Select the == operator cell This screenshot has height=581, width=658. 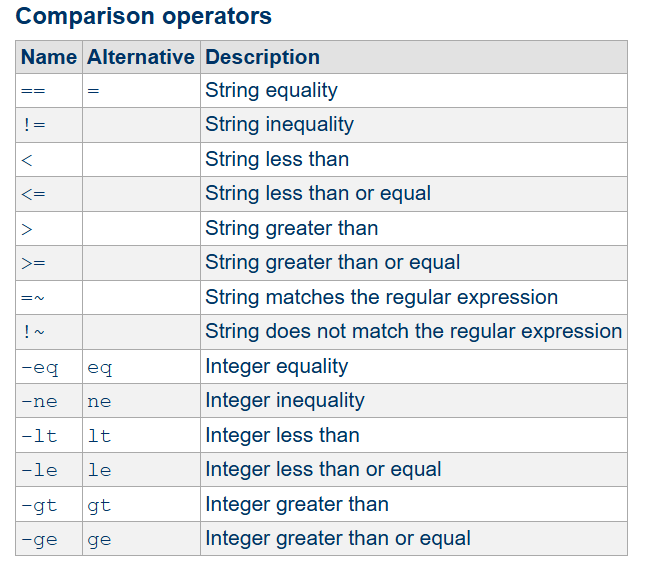coord(32,91)
